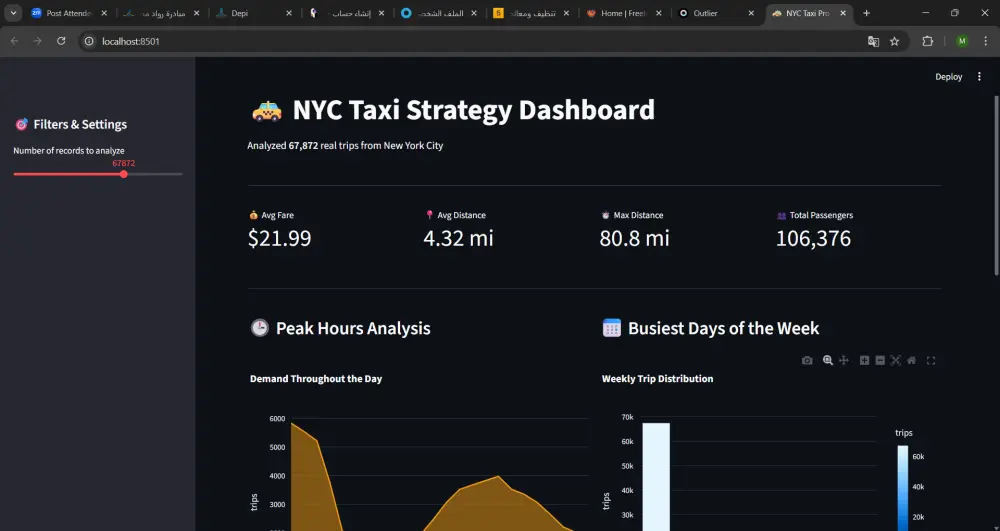This screenshot has width=1000, height=531.
Task: Go forward with browser forward arrow
Action: (38, 41)
